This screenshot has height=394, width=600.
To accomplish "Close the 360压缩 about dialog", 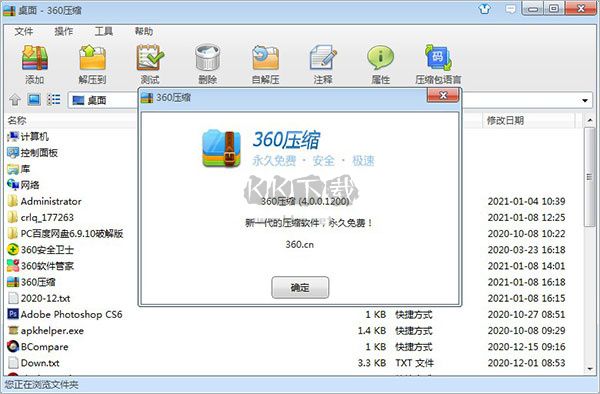I will tap(443, 96).
